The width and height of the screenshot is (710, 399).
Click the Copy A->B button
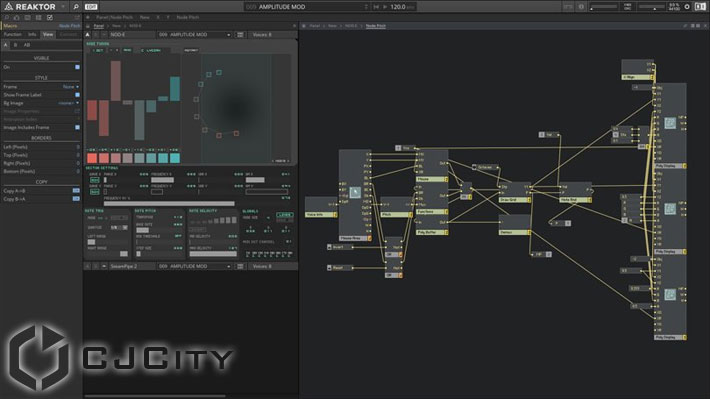[x=76, y=191]
